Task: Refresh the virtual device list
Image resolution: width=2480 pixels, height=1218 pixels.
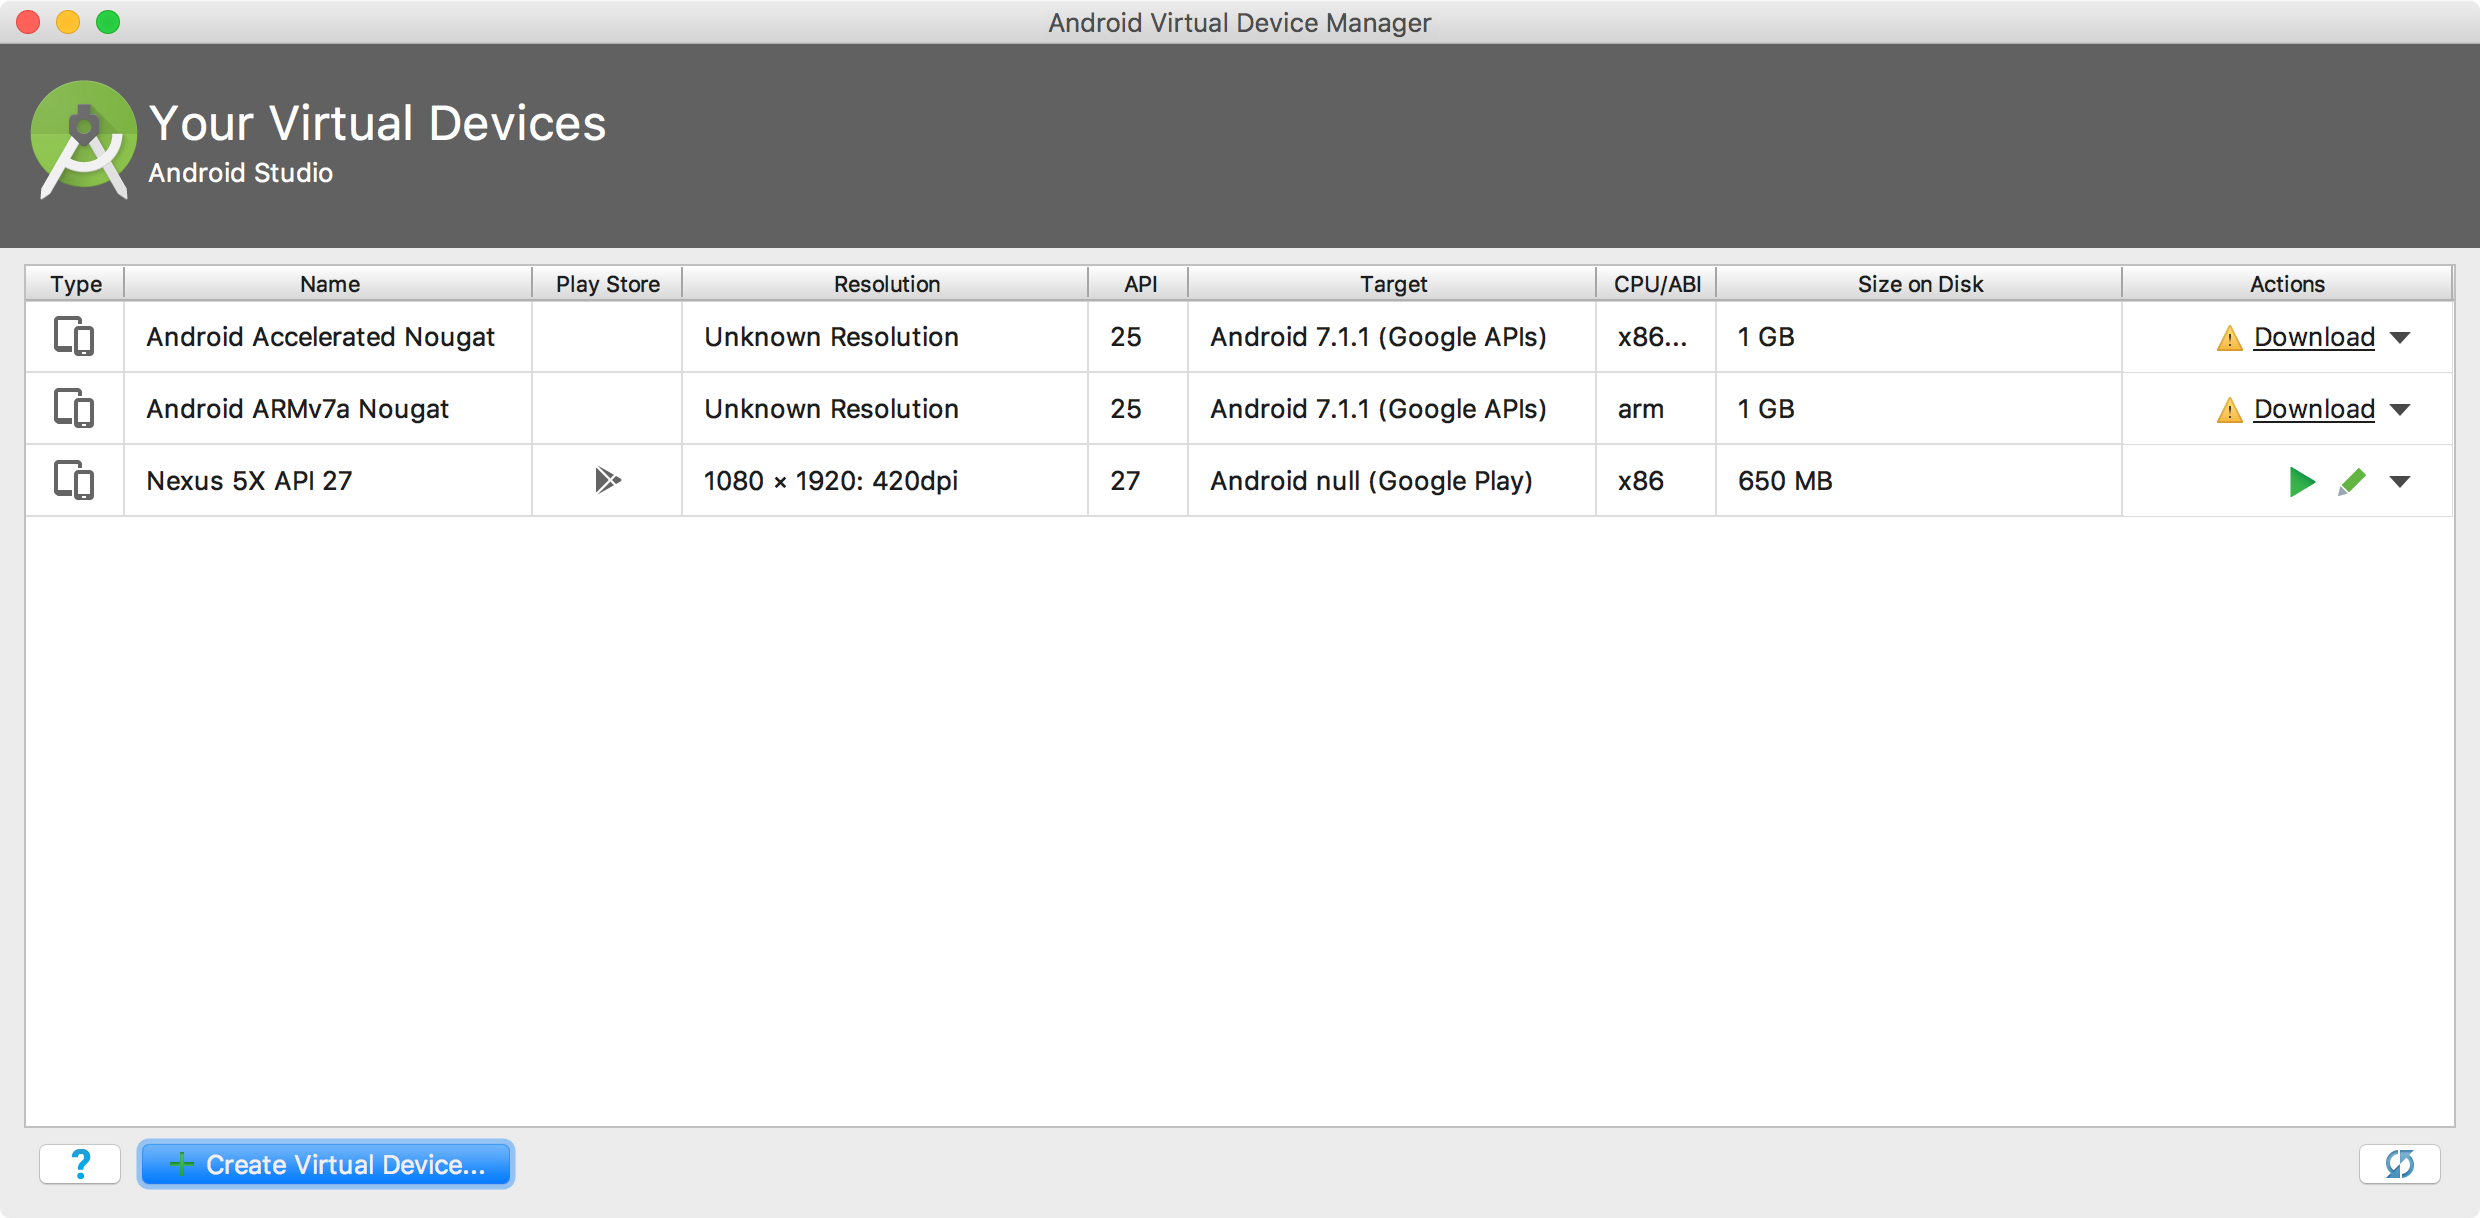Action: [2400, 1164]
